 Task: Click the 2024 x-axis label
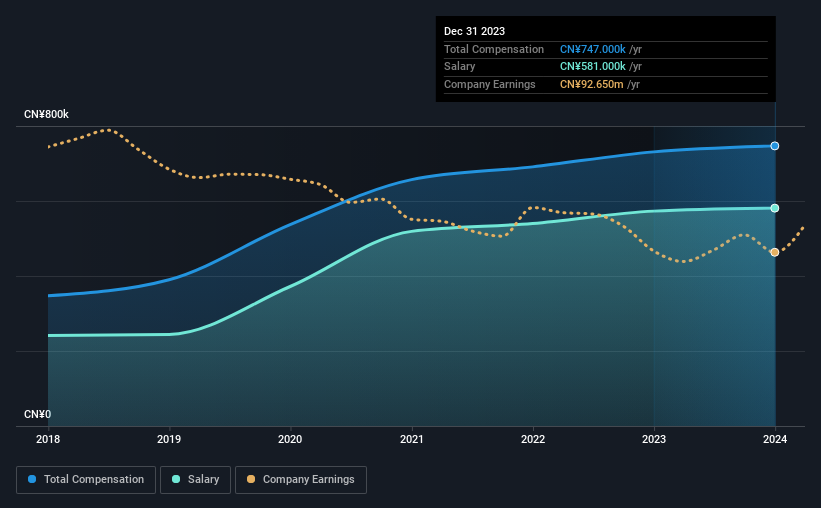[x=775, y=439]
